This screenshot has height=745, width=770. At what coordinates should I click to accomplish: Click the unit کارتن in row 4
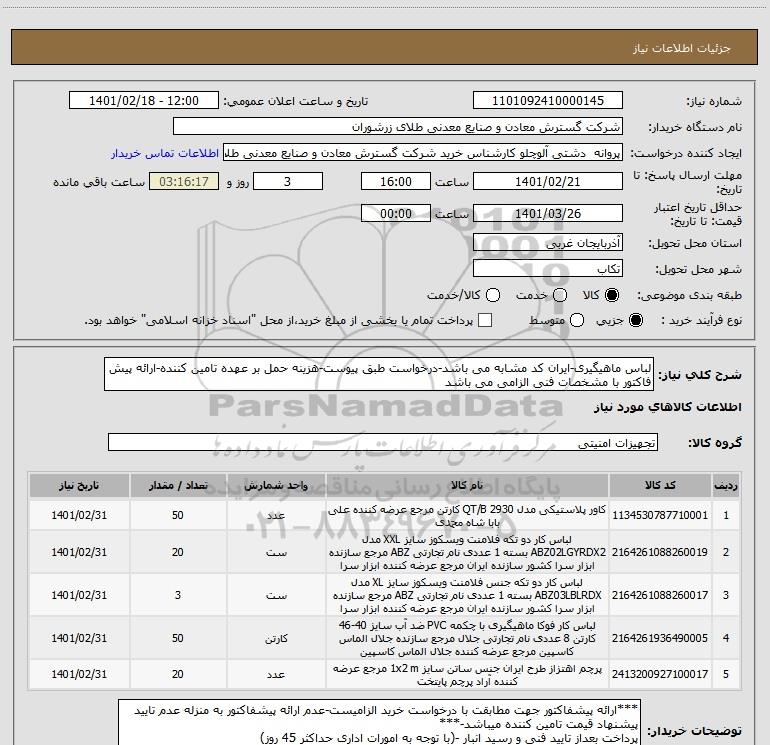click(276, 638)
